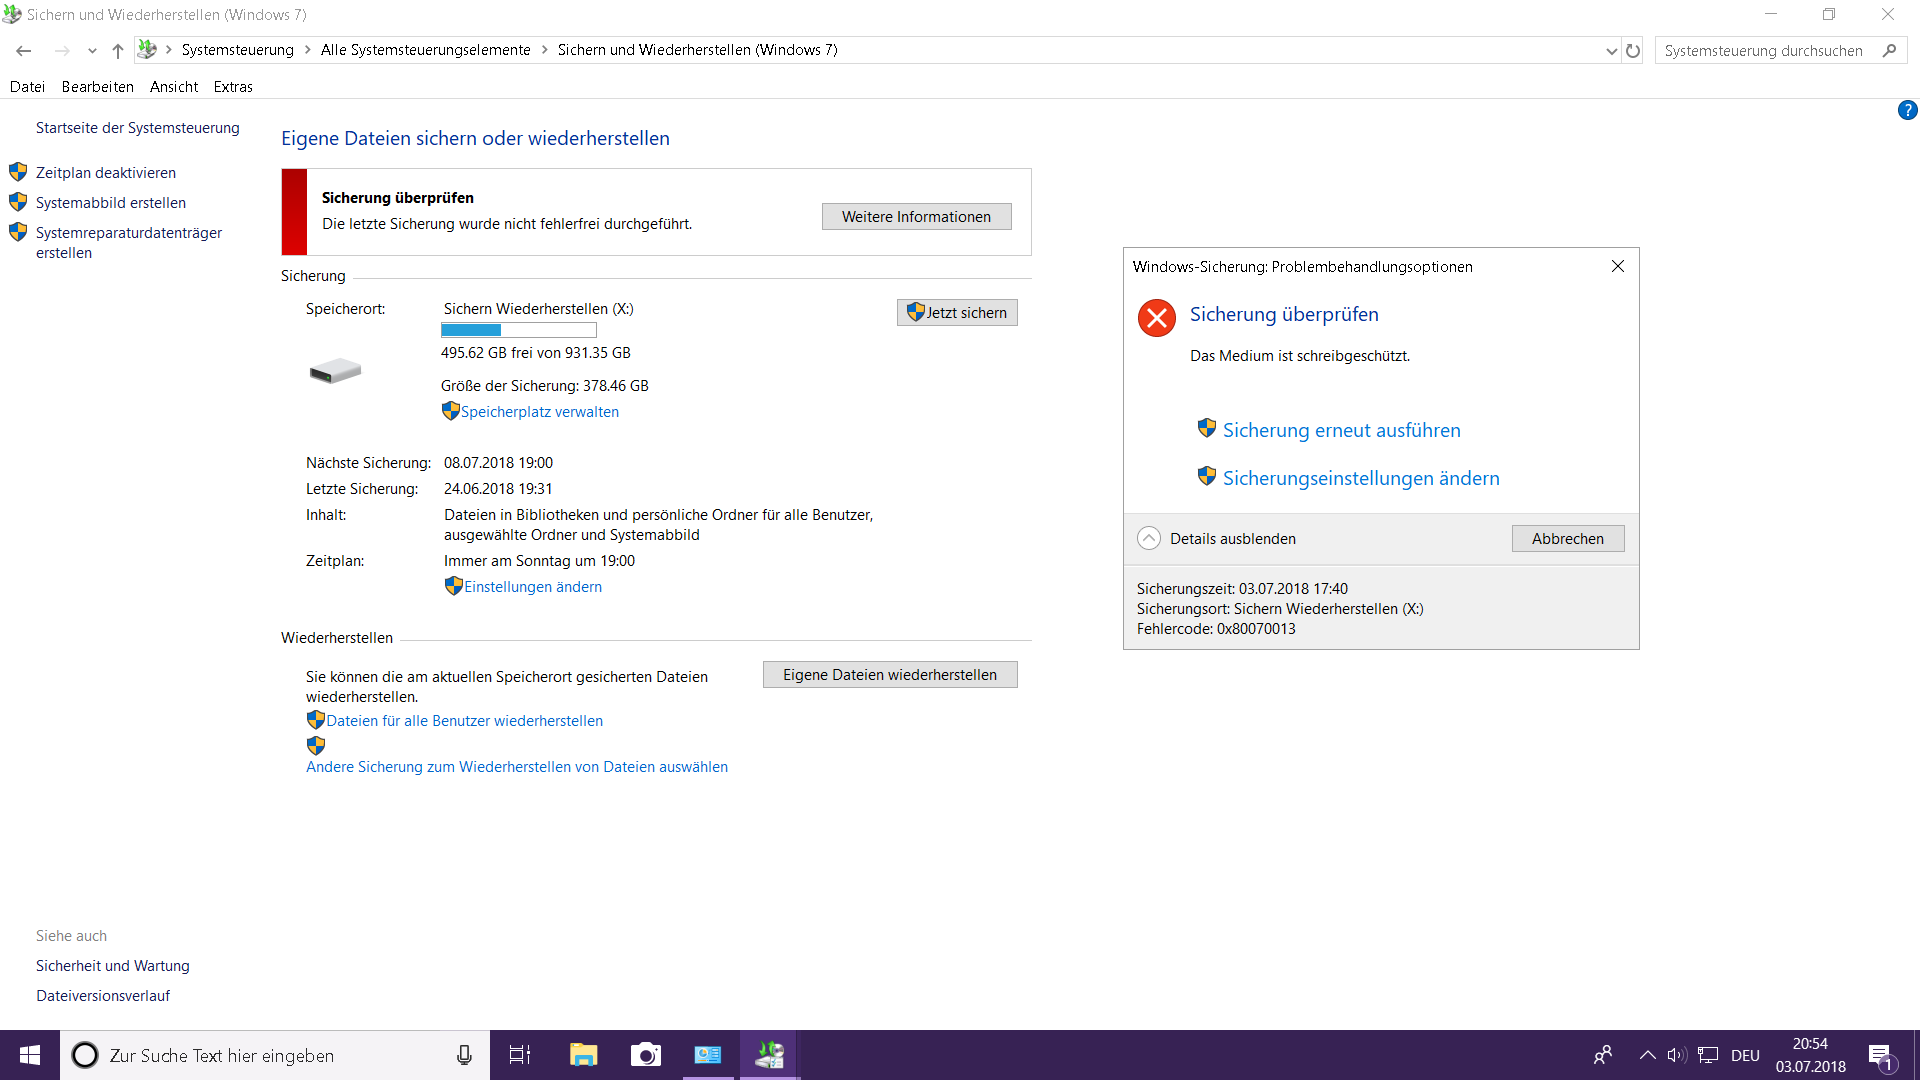
Task: Open the Ansicht menu
Action: coord(174,87)
